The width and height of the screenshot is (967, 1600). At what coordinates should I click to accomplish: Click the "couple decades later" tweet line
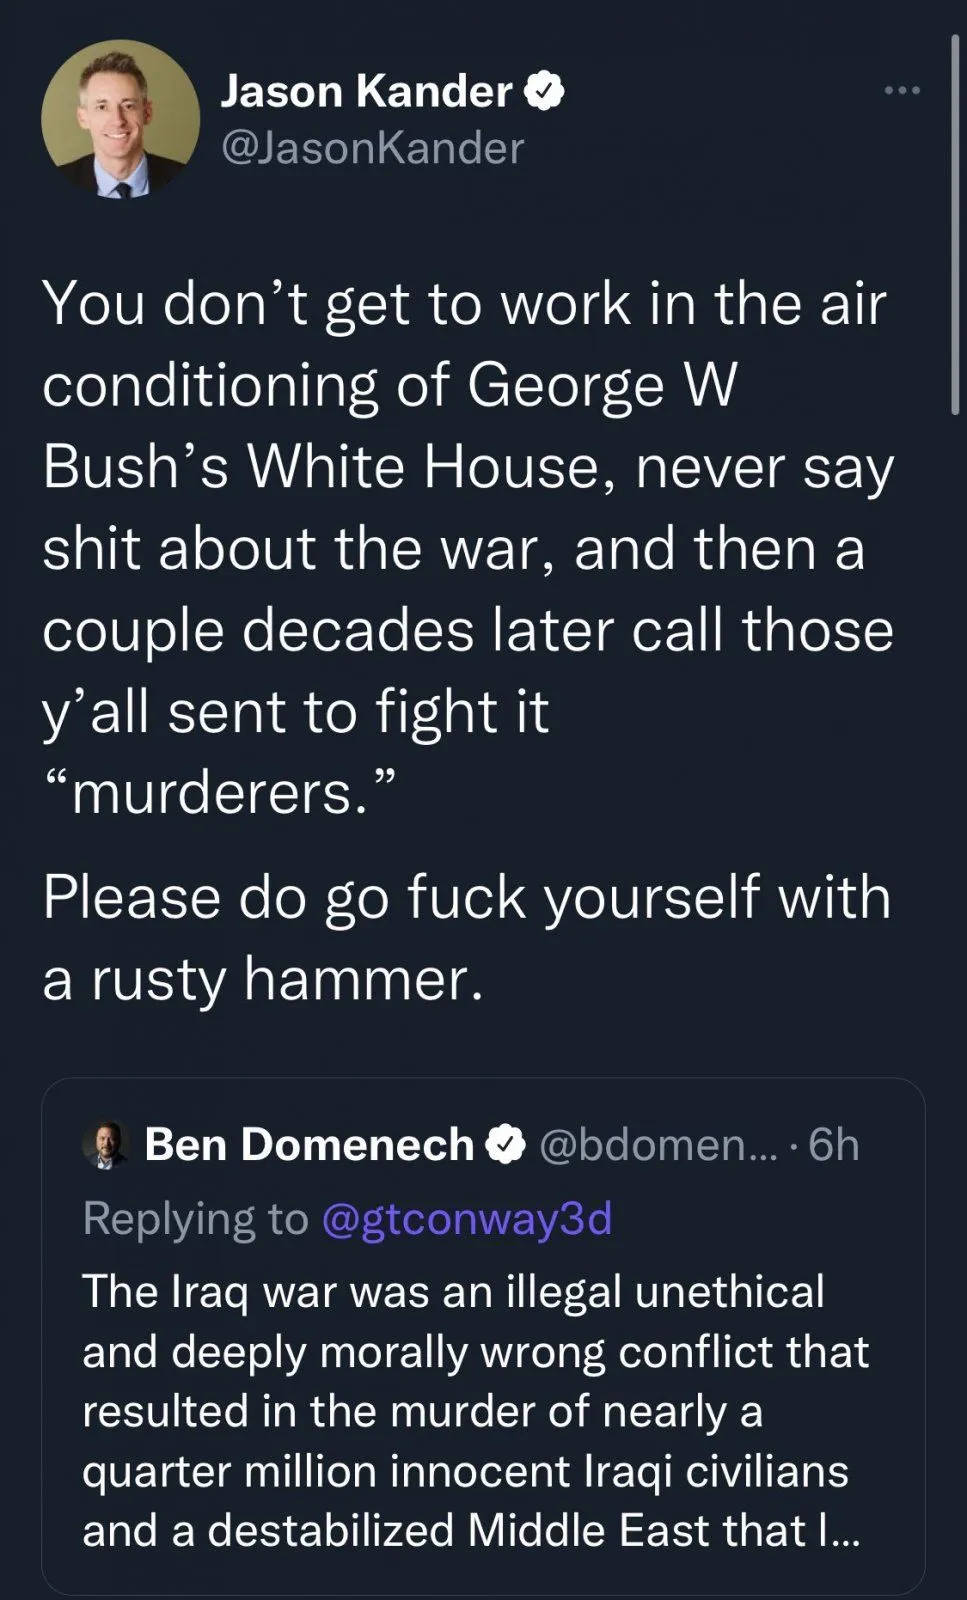[x=468, y=630]
